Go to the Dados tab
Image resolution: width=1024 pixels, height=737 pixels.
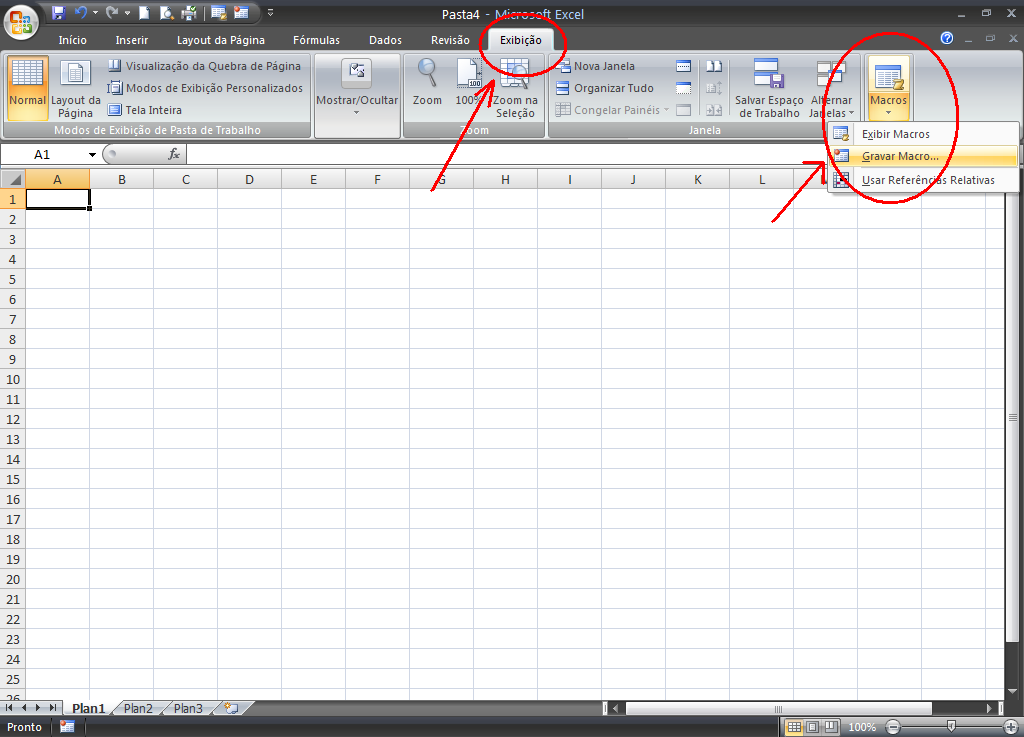point(385,40)
